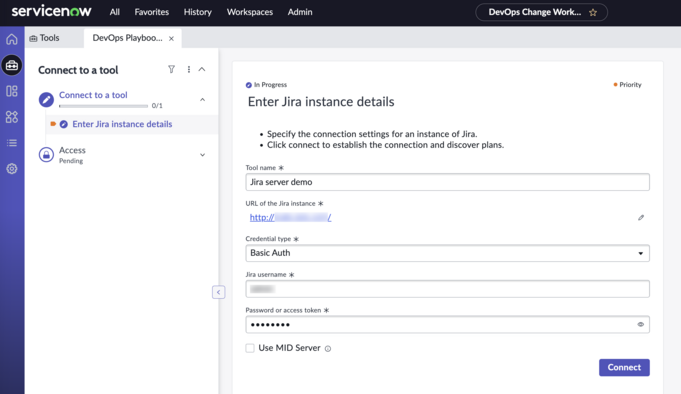Open the Admin menu
Image resolution: width=681 pixels, height=394 pixels.
pyautogui.click(x=300, y=12)
